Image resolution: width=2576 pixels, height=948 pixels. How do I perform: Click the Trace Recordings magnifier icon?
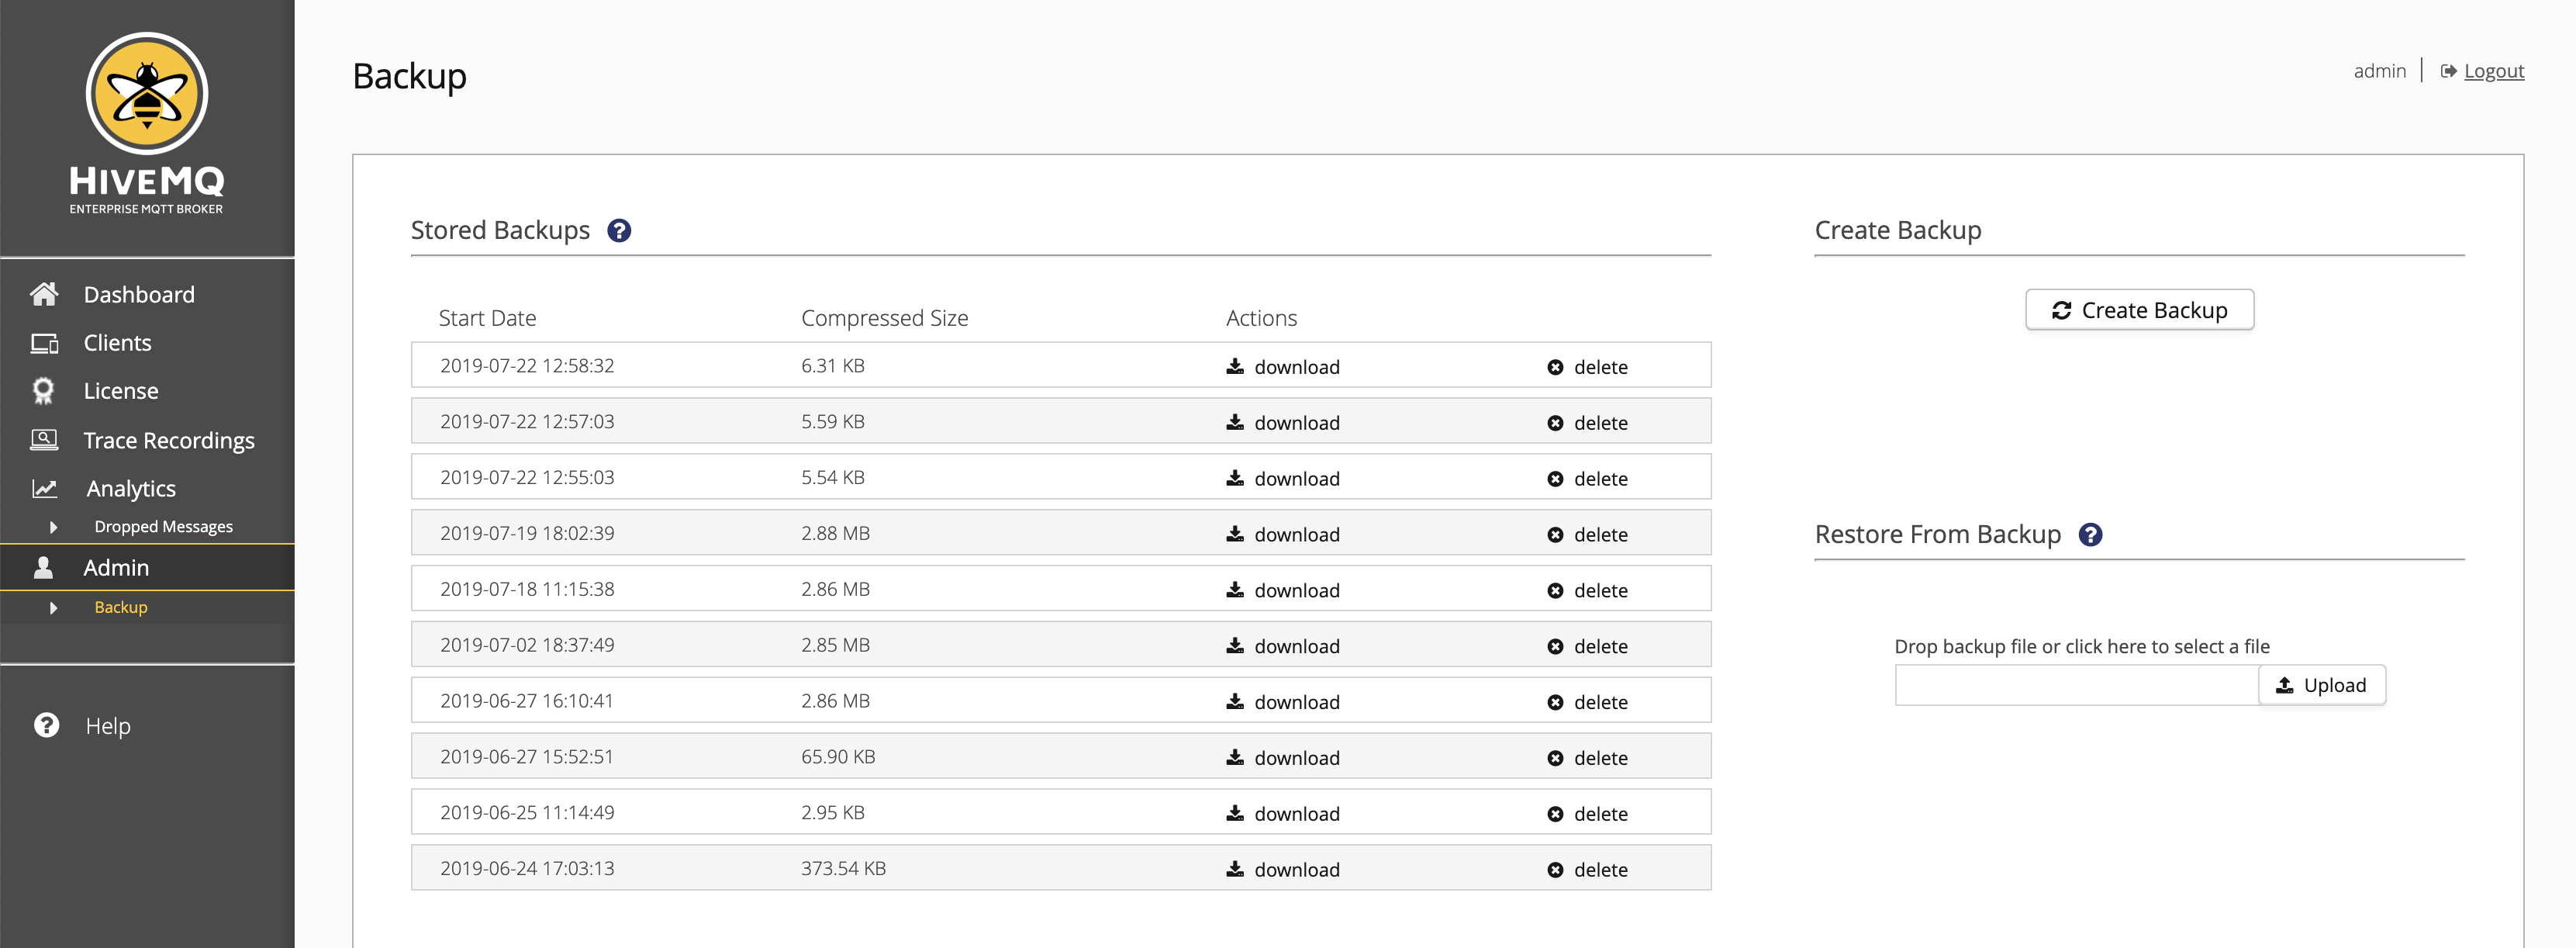click(44, 440)
